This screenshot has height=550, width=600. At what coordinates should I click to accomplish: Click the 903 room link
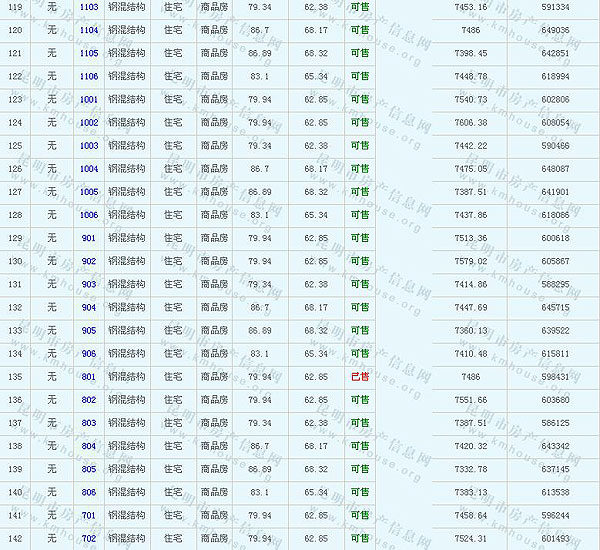pyautogui.click(x=89, y=284)
